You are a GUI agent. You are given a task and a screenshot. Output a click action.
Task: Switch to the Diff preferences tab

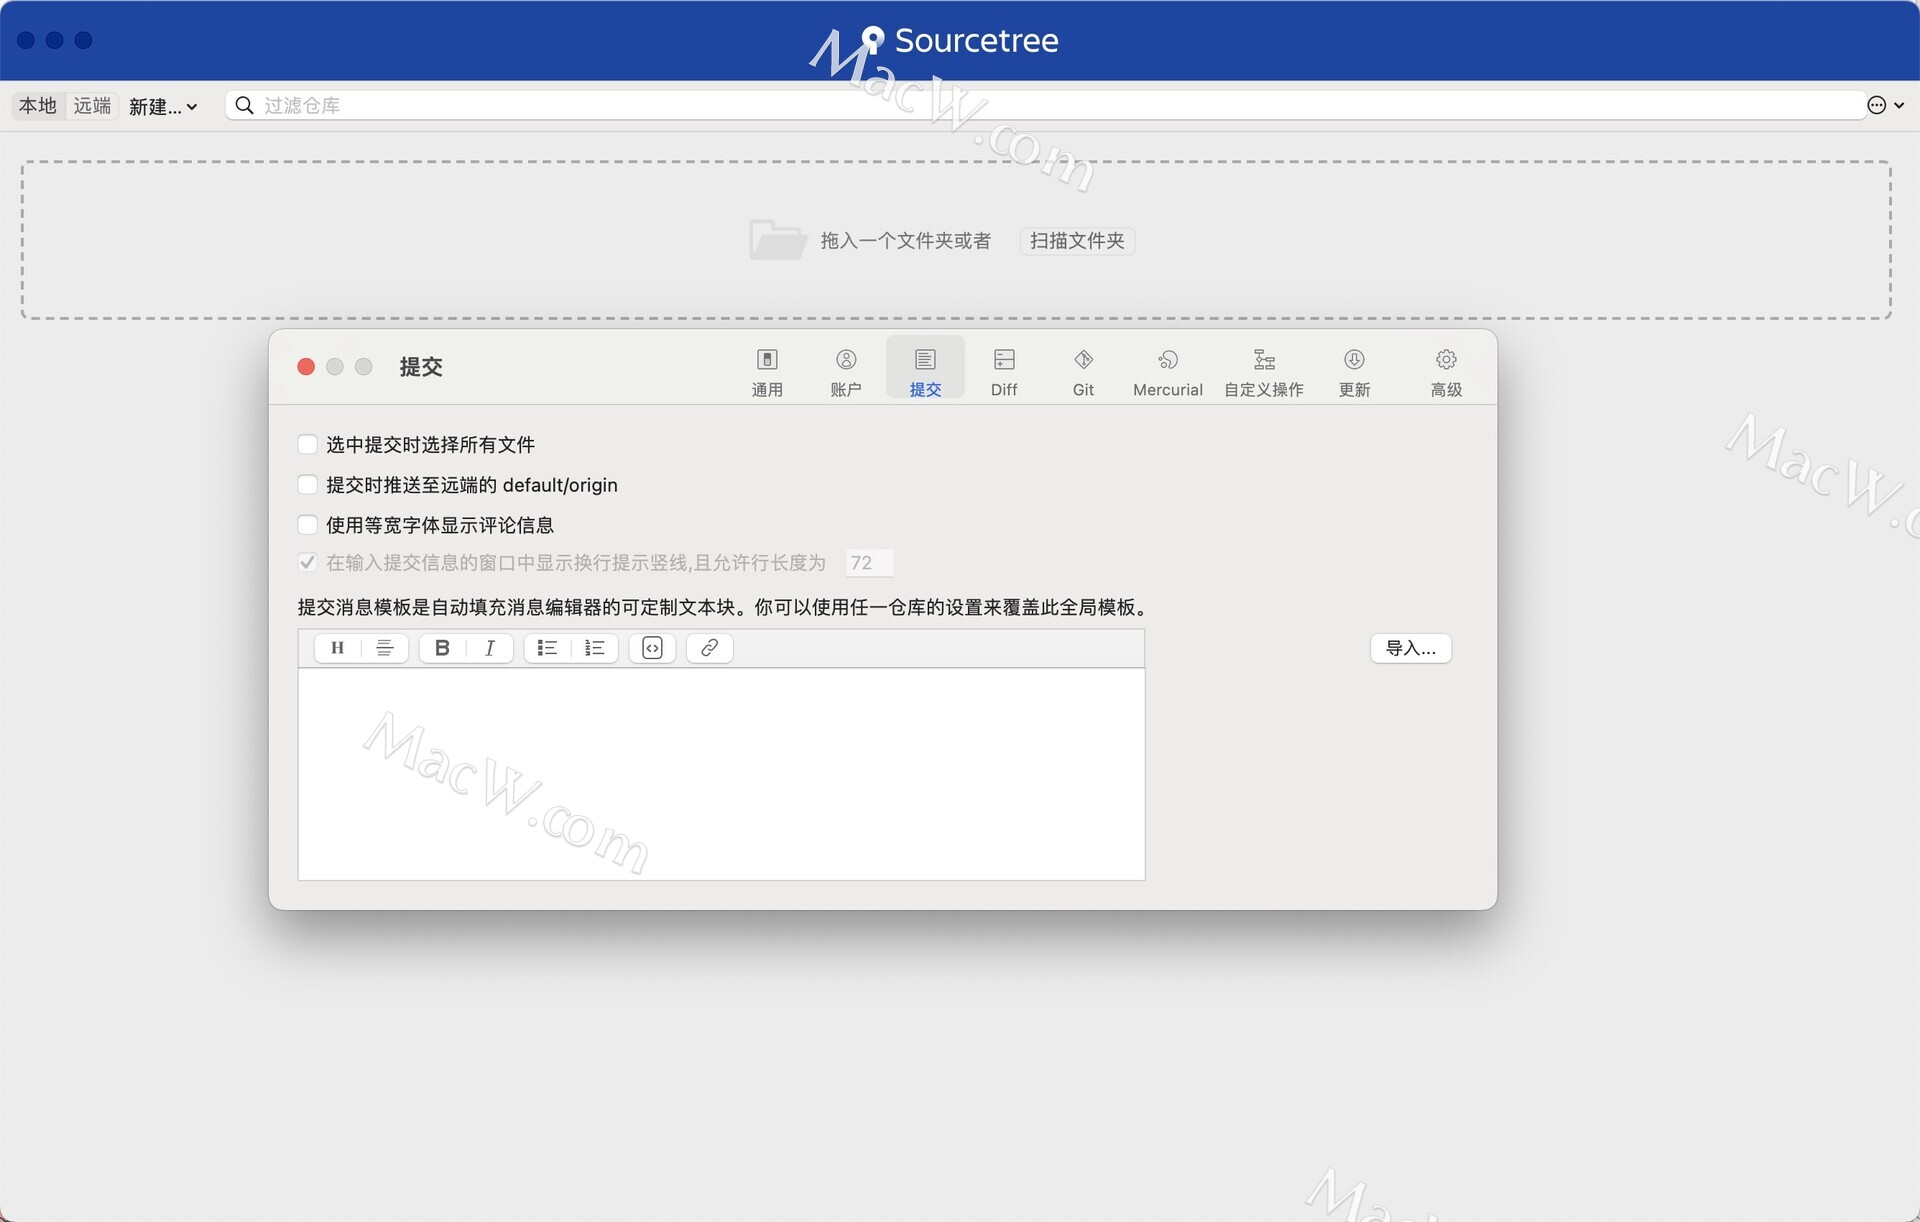click(x=1004, y=371)
